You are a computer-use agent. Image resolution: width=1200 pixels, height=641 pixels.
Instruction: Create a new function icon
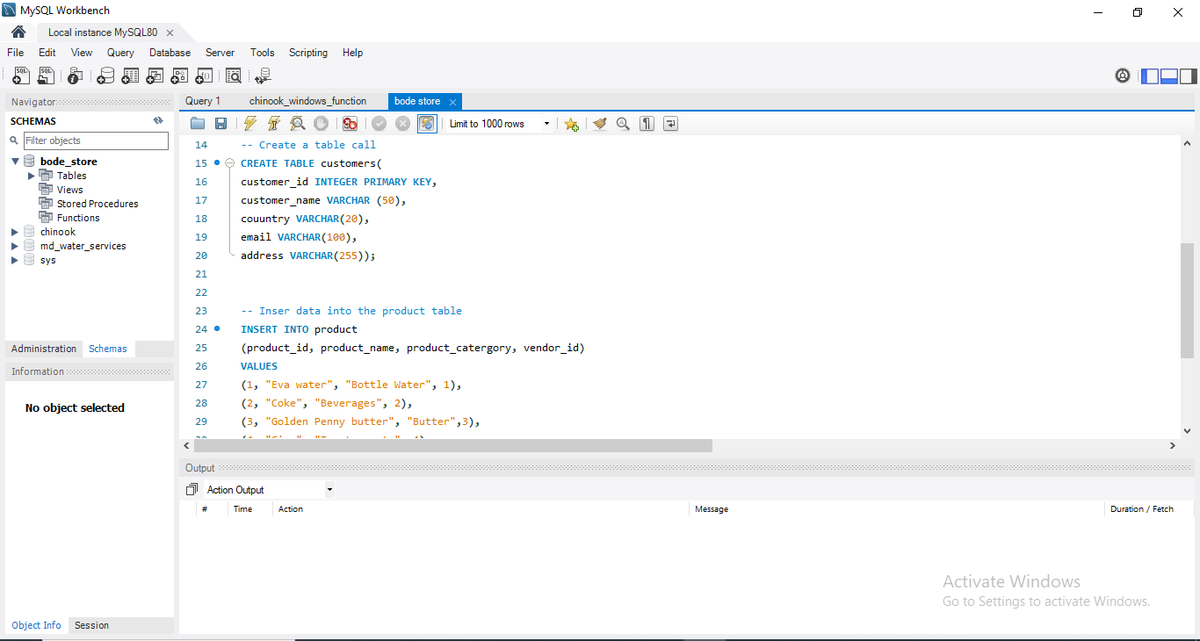tap(204, 75)
